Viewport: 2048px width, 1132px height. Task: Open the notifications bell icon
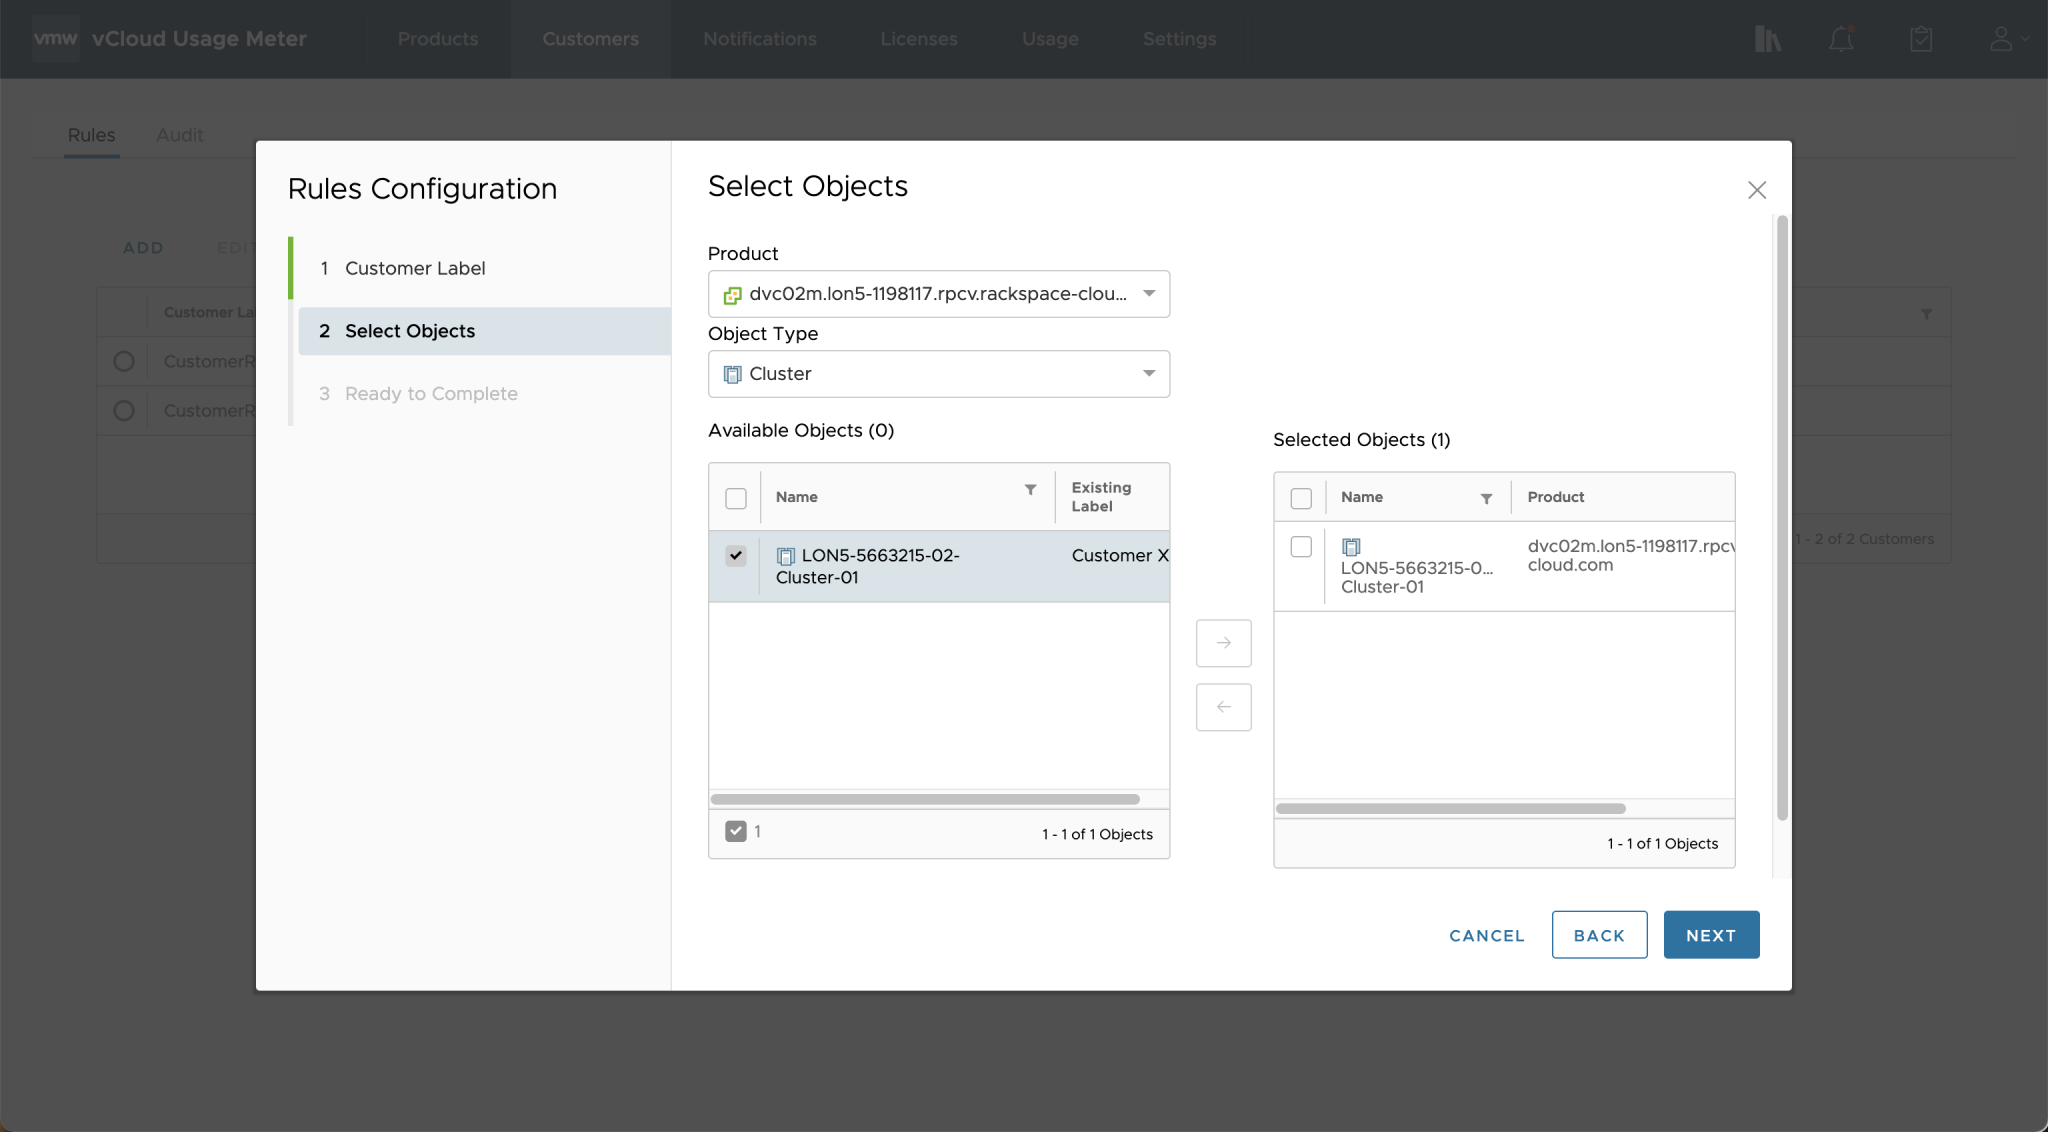pos(1842,39)
